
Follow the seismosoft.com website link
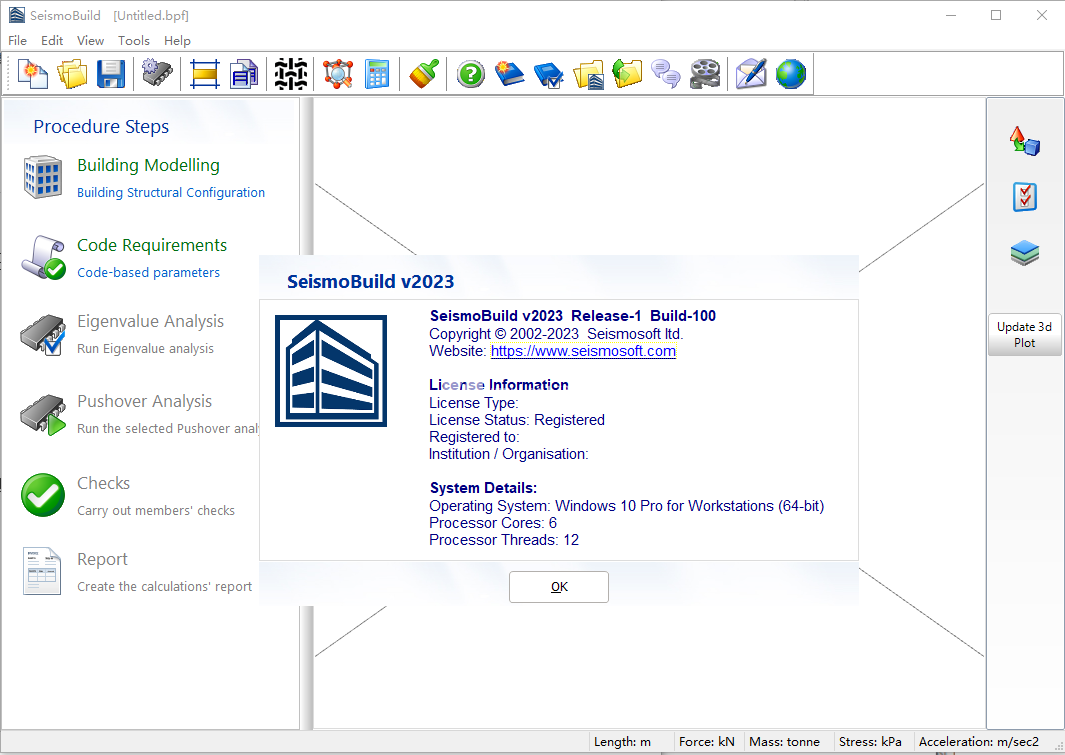coord(583,351)
